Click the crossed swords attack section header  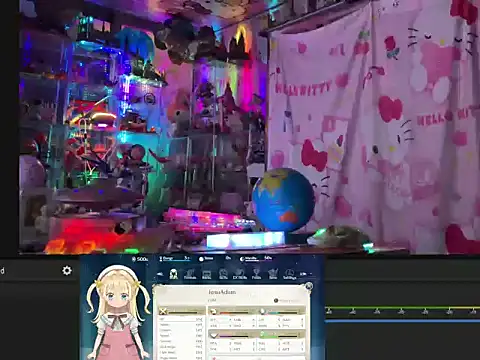click(182, 312)
